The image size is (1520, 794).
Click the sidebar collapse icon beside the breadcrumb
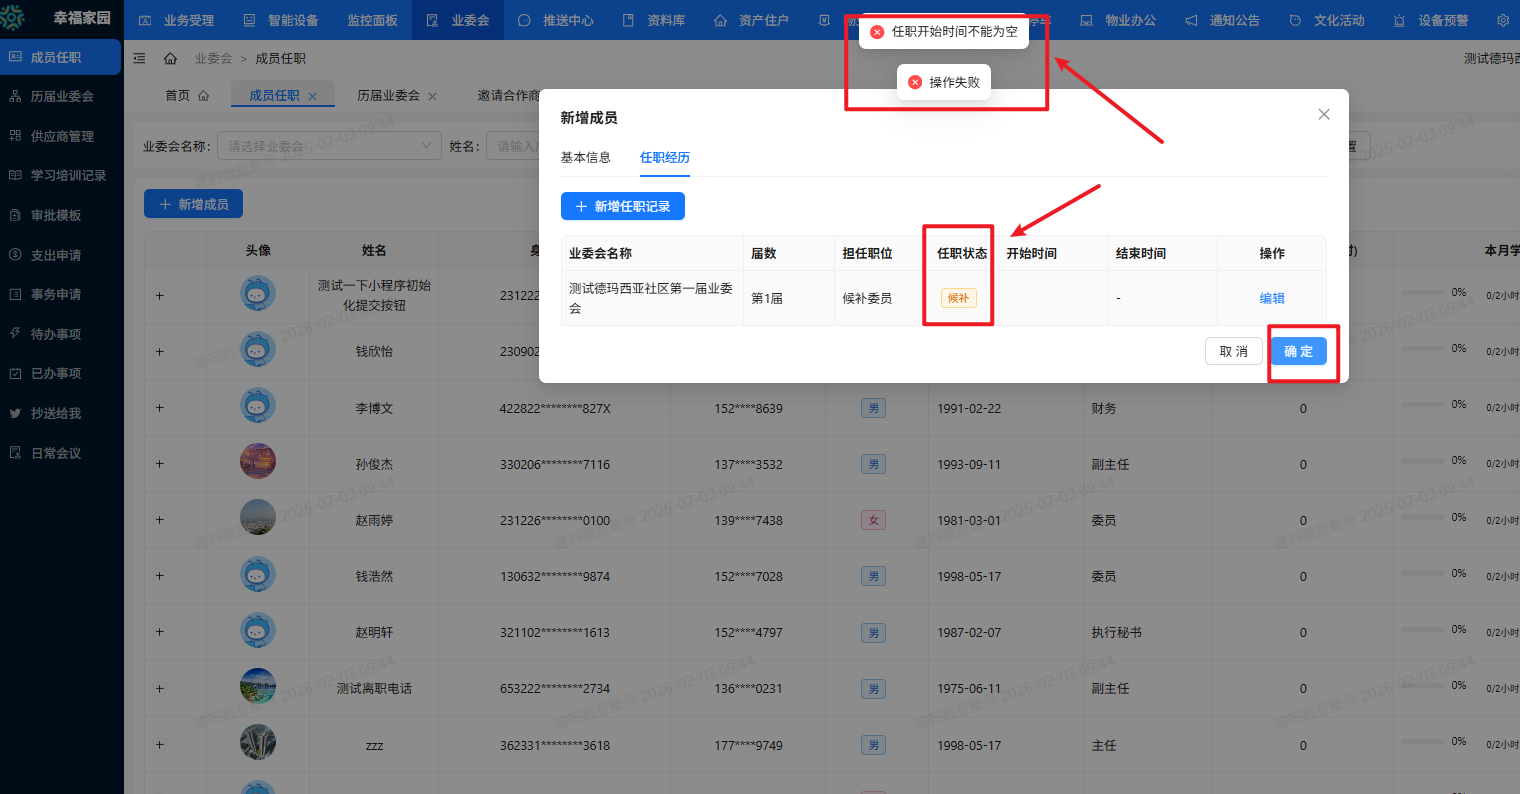click(139, 59)
